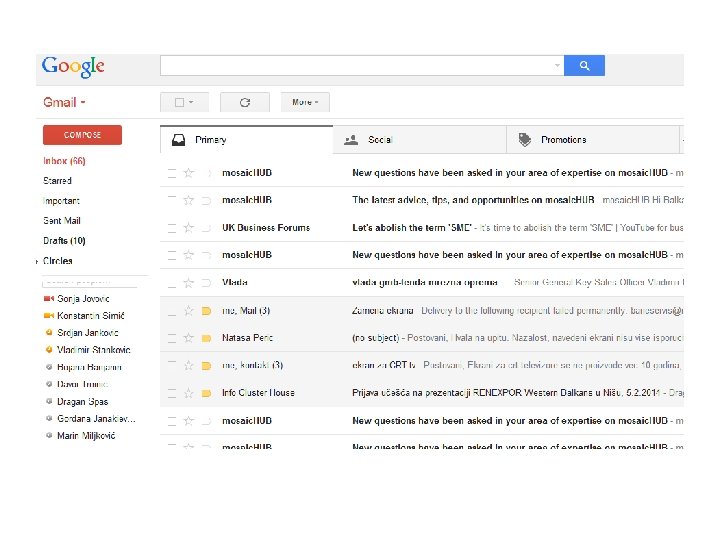The height and width of the screenshot is (540, 720).
Task: Open chat with Sonja Jovovic
Action: pos(83,299)
